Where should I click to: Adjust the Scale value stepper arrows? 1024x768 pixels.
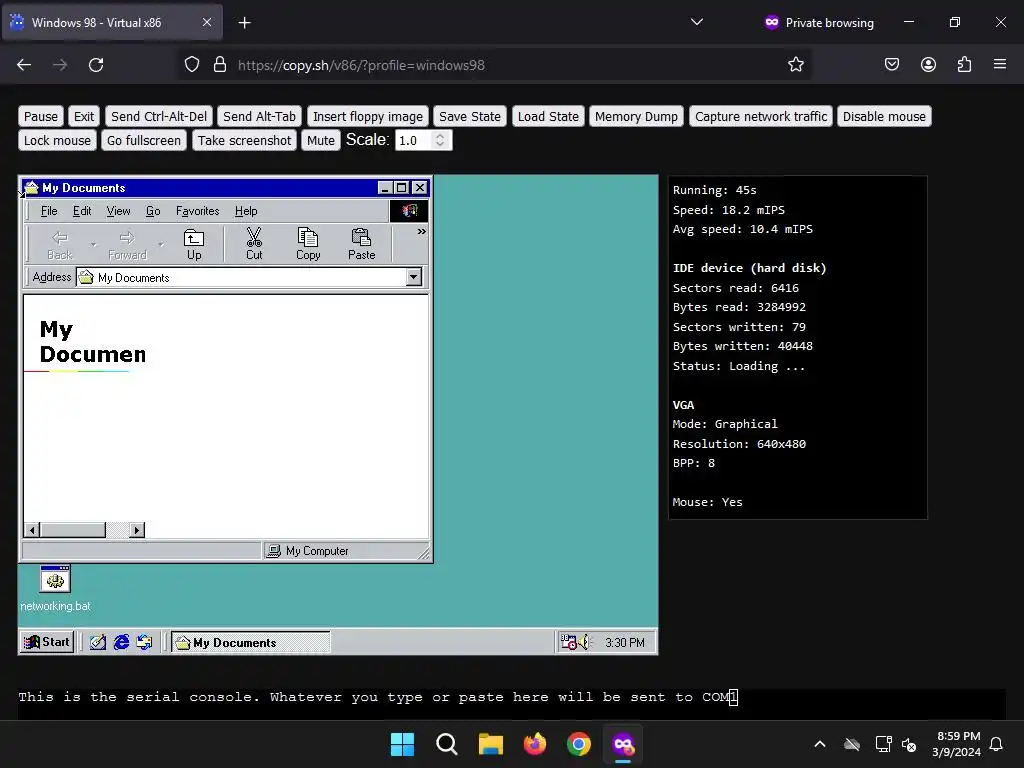440,140
